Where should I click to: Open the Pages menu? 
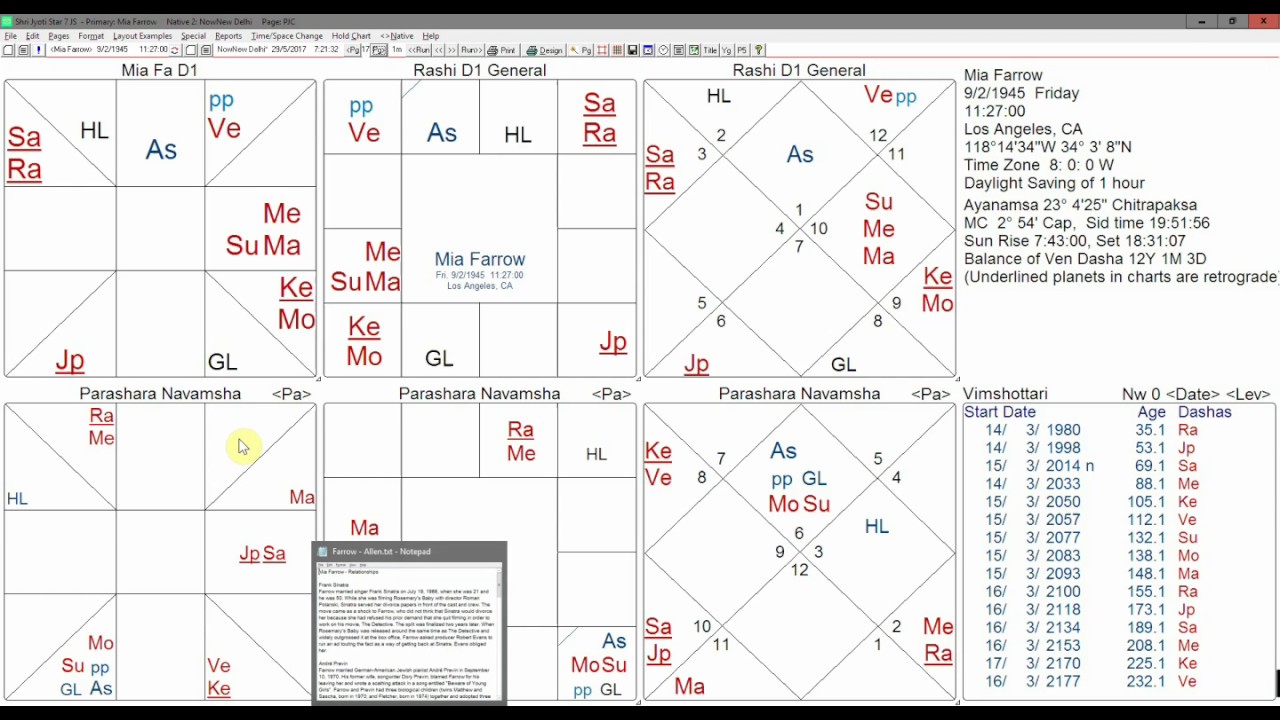(59, 36)
